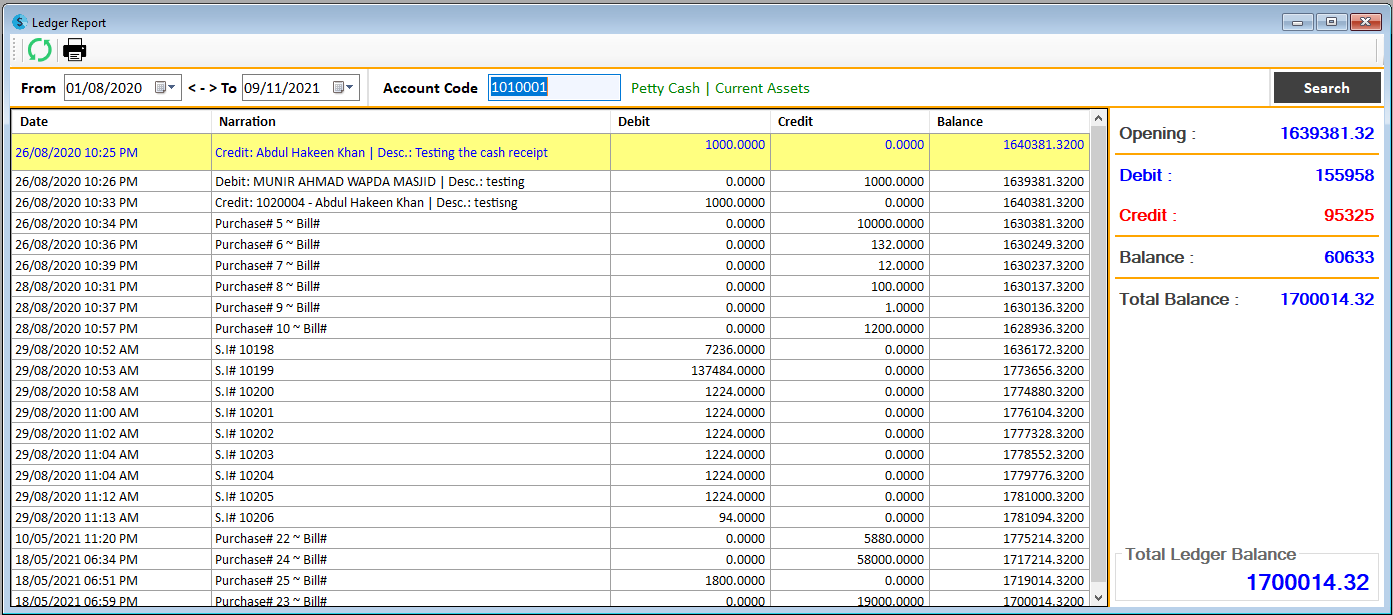Click the credit cell 58000.0000

(x=850, y=560)
